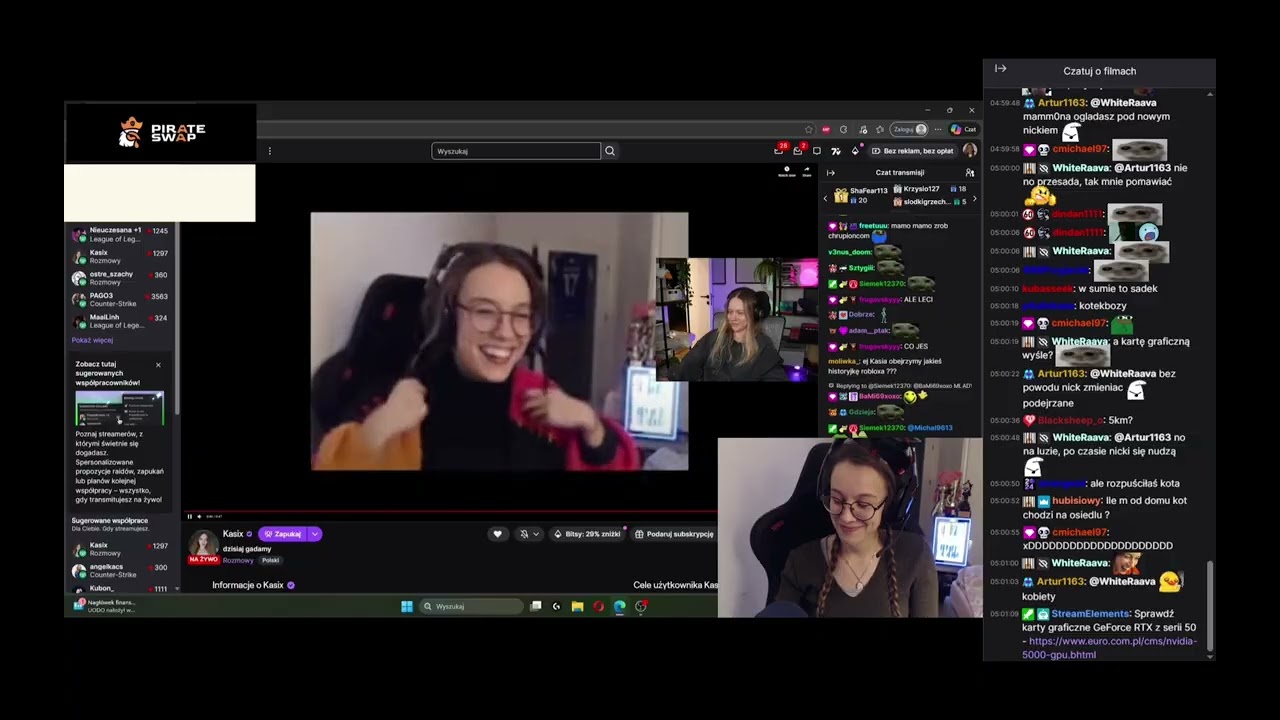Open the Windows Start menu
The width and height of the screenshot is (1280, 720).
[x=407, y=606]
